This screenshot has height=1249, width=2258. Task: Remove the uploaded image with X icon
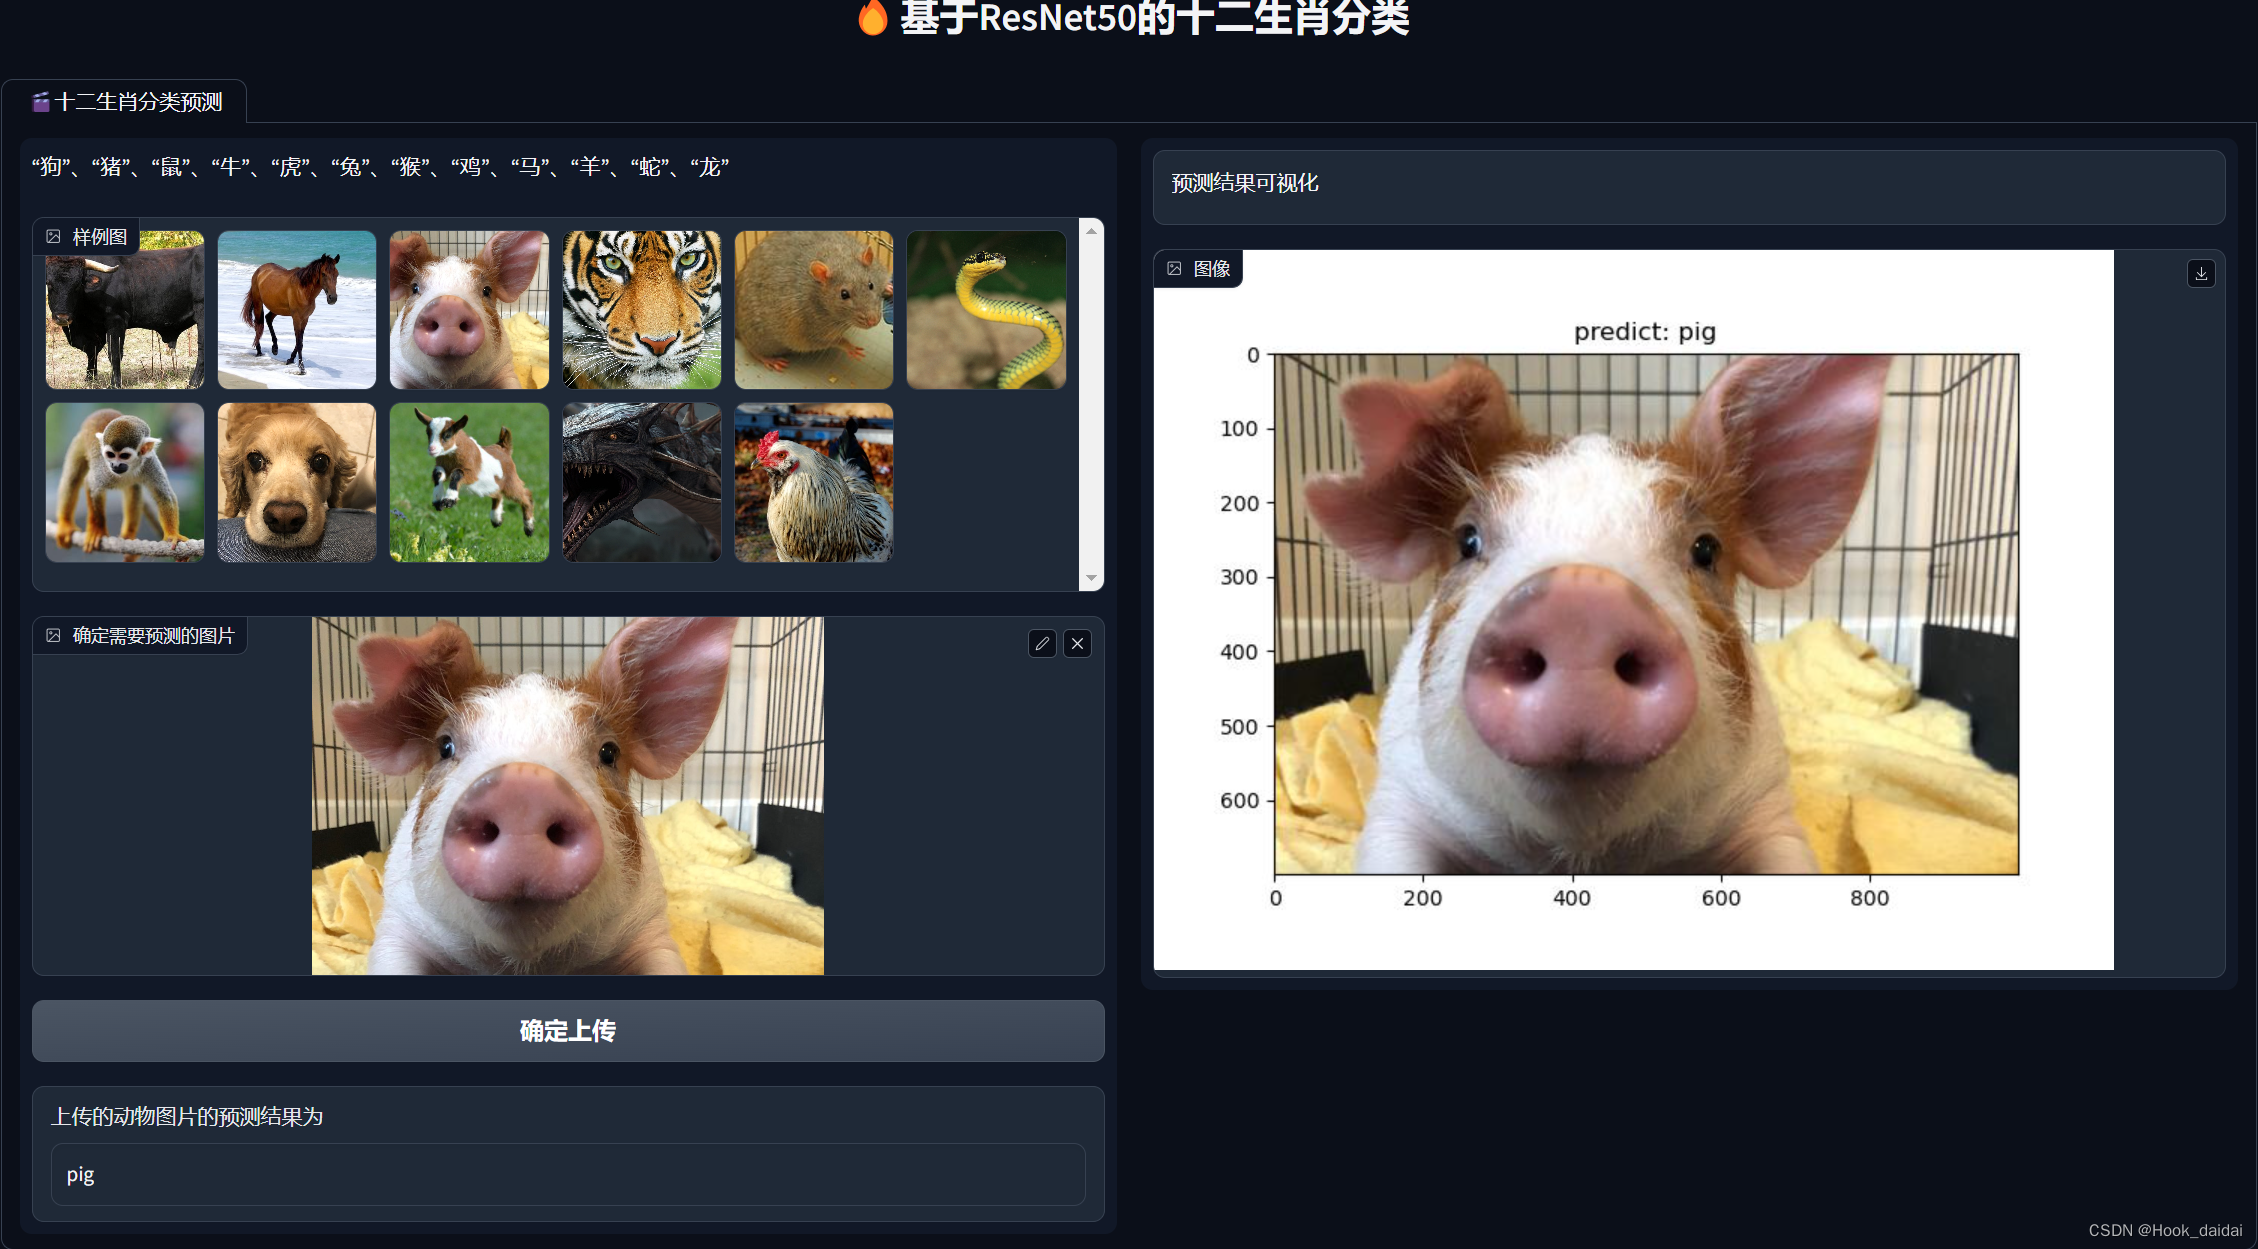1077,644
